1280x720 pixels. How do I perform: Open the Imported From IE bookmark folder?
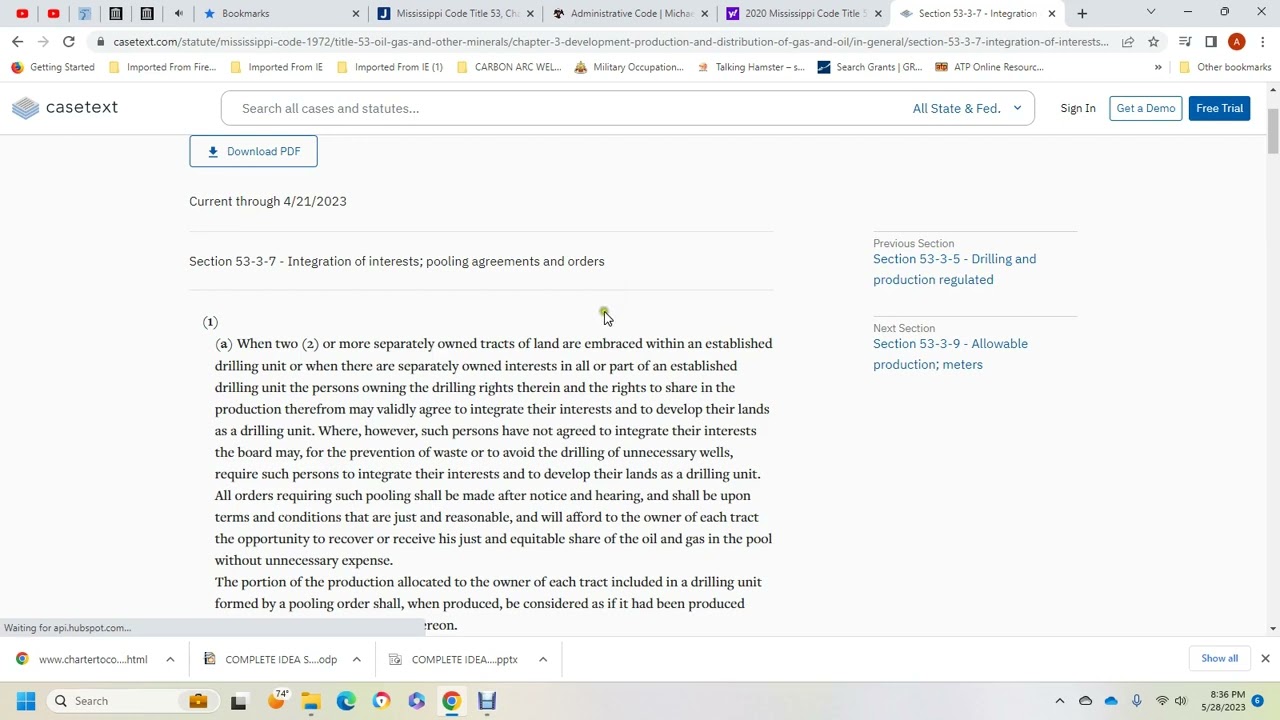click(276, 67)
